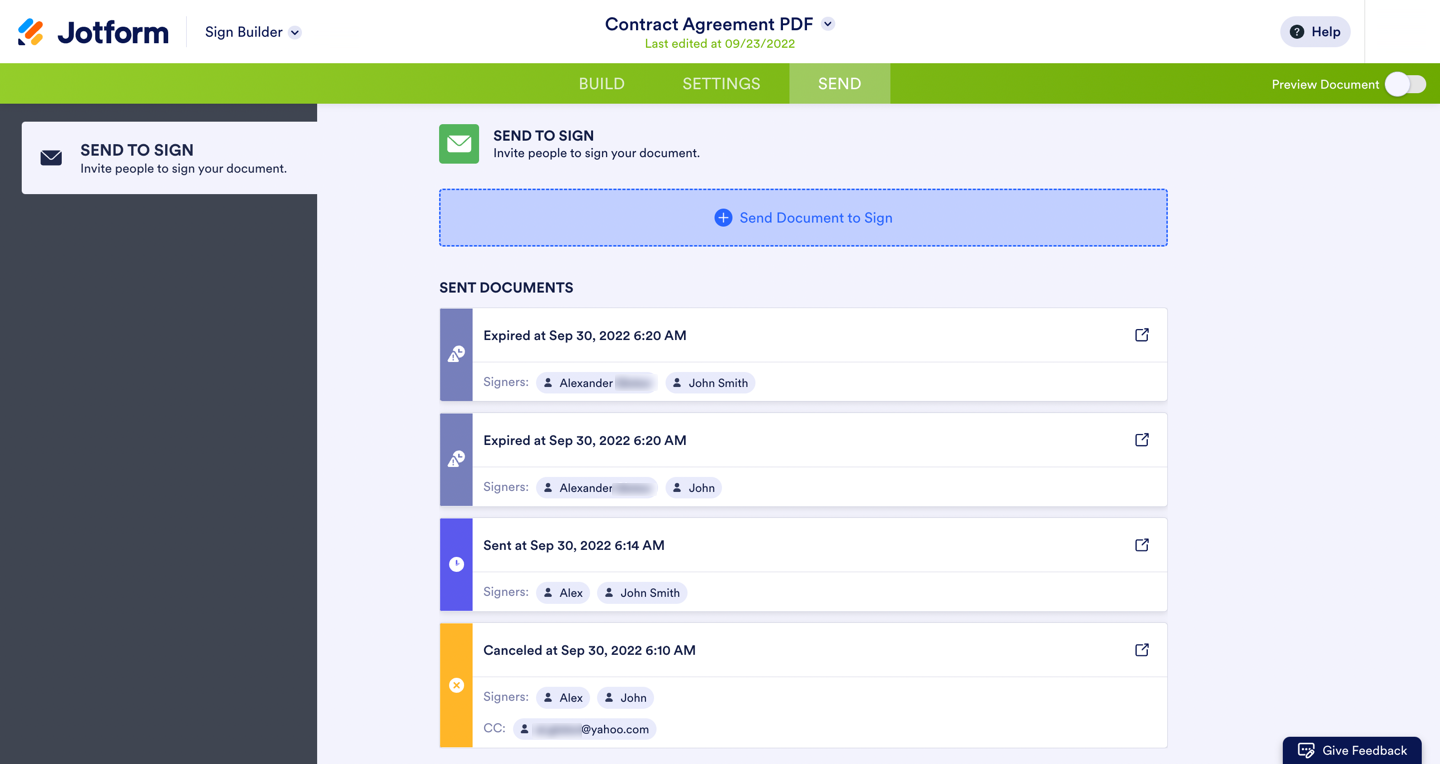The image size is (1440, 764).
Task: Click the John Smith signer chip in first document
Action: (710, 383)
